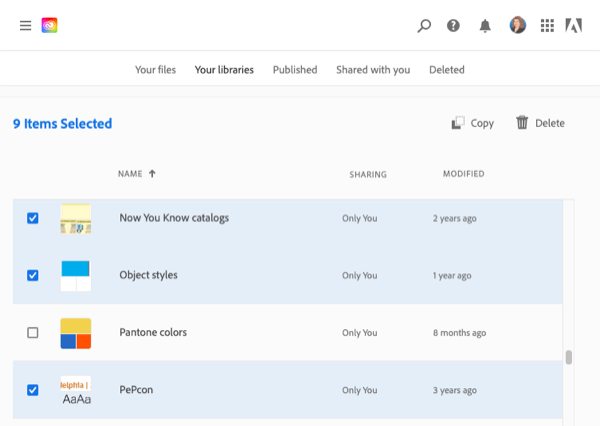Click the "2 years ago" modified date
The width and height of the screenshot is (600, 426).
455,218
